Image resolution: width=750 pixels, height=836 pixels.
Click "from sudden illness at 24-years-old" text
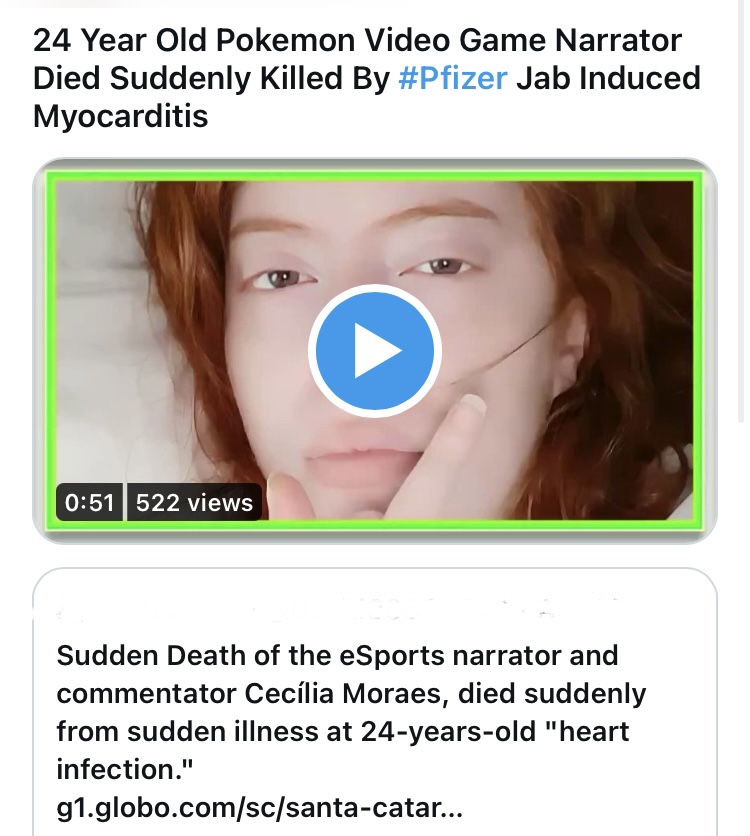pyautogui.click(x=296, y=731)
